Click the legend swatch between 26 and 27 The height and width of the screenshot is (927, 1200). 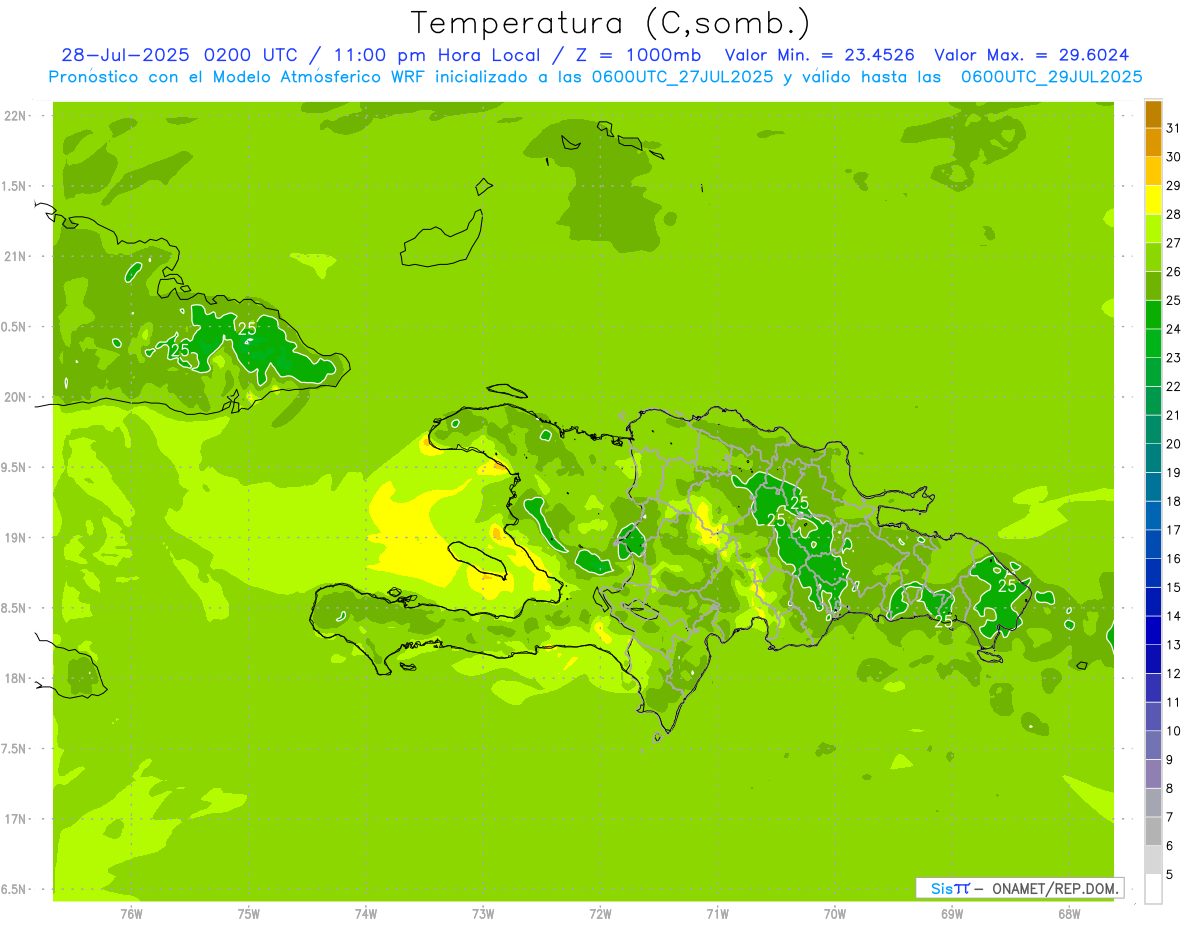(1153, 256)
